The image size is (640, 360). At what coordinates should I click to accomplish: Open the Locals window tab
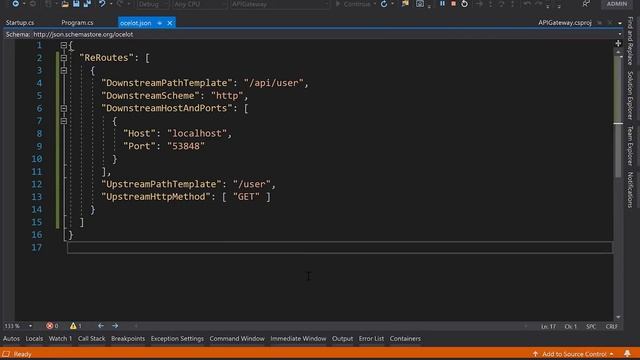[x=34, y=338]
